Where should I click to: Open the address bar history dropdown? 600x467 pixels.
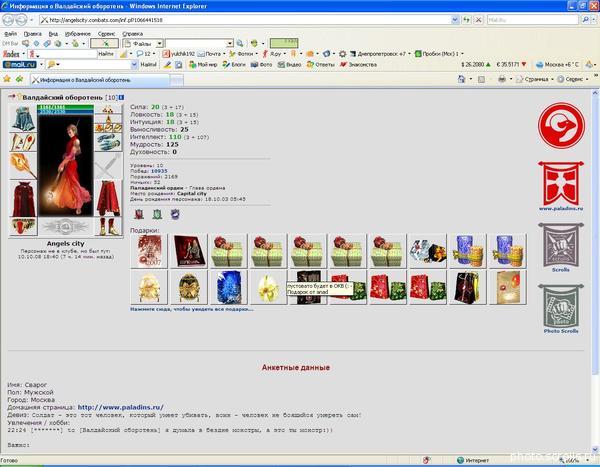tap(455, 20)
